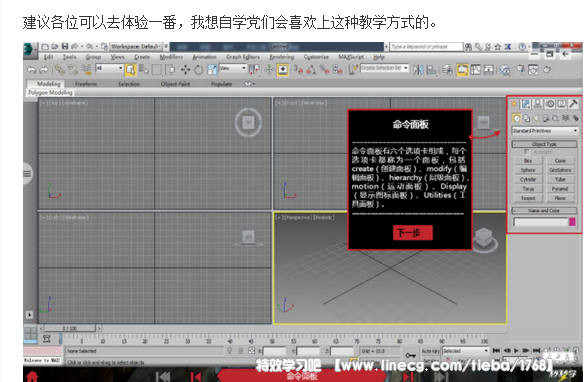
Task: Open Render Setup icon
Action: pyautogui.click(x=521, y=70)
